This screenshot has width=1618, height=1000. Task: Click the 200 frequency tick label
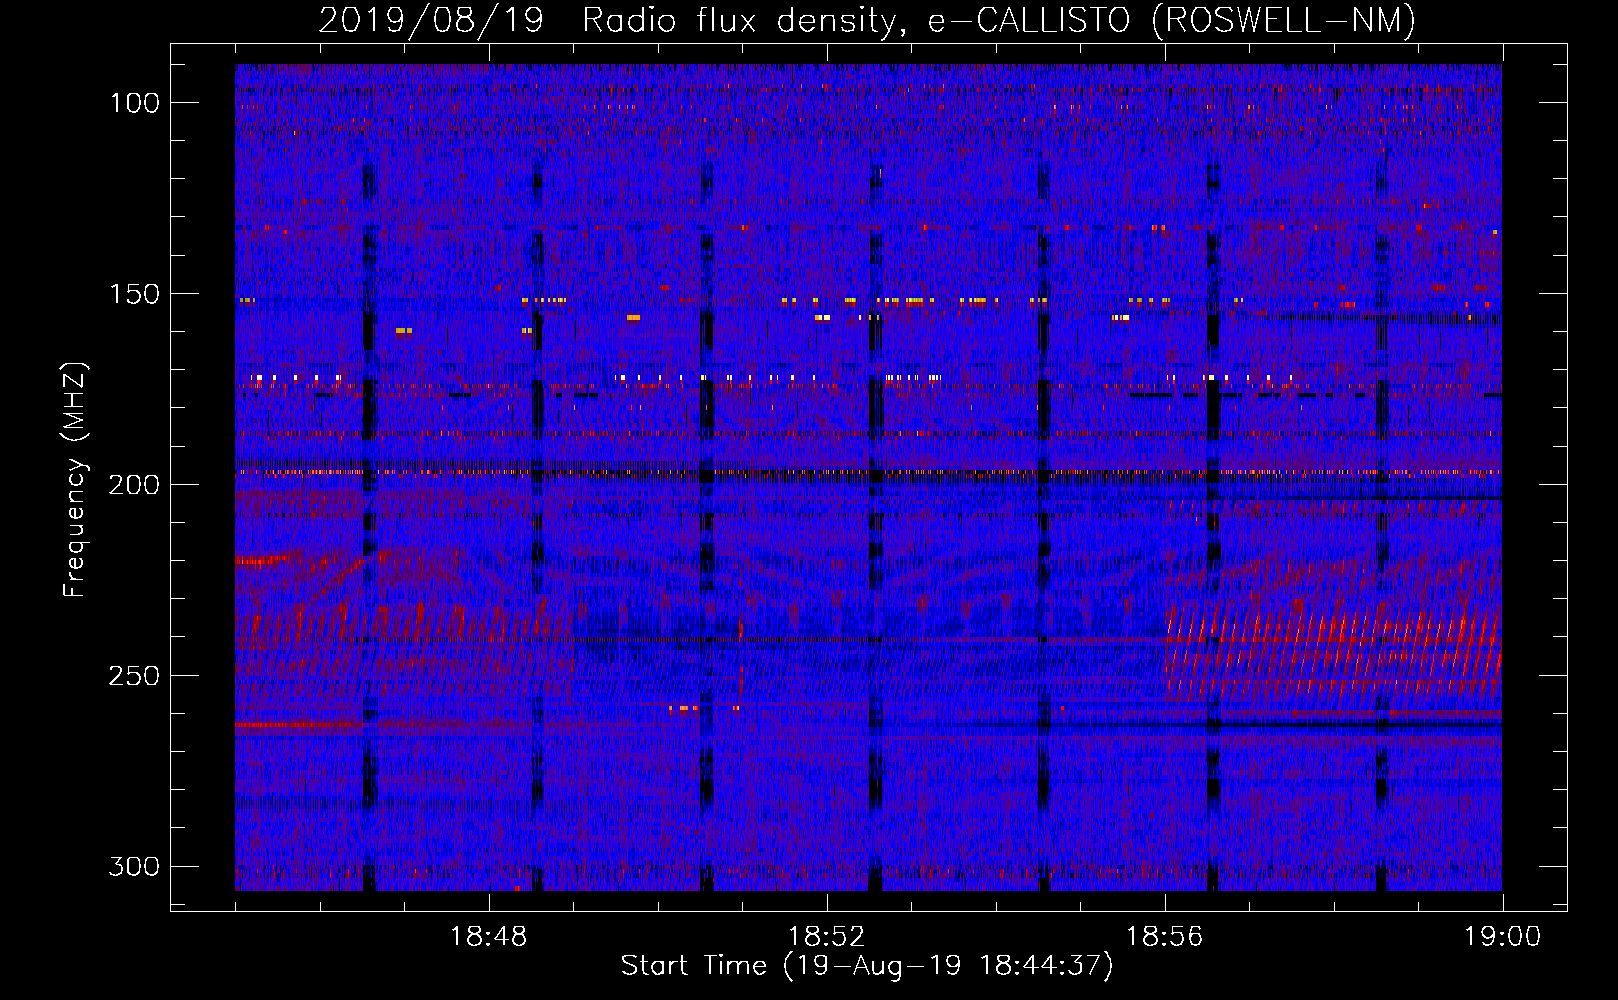135,485
